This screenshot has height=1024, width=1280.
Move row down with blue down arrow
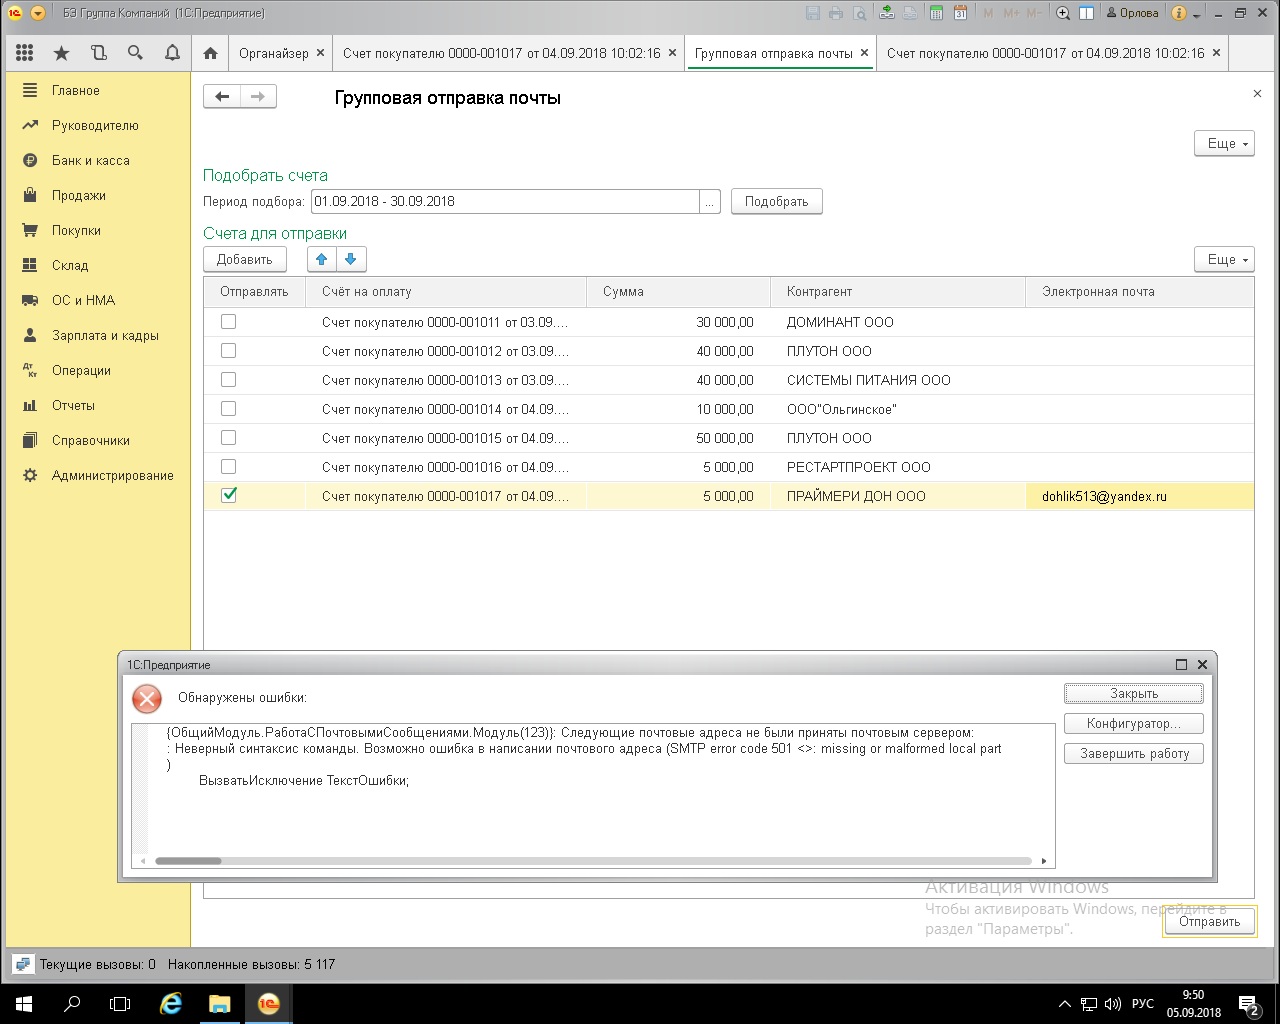(350, 259)
